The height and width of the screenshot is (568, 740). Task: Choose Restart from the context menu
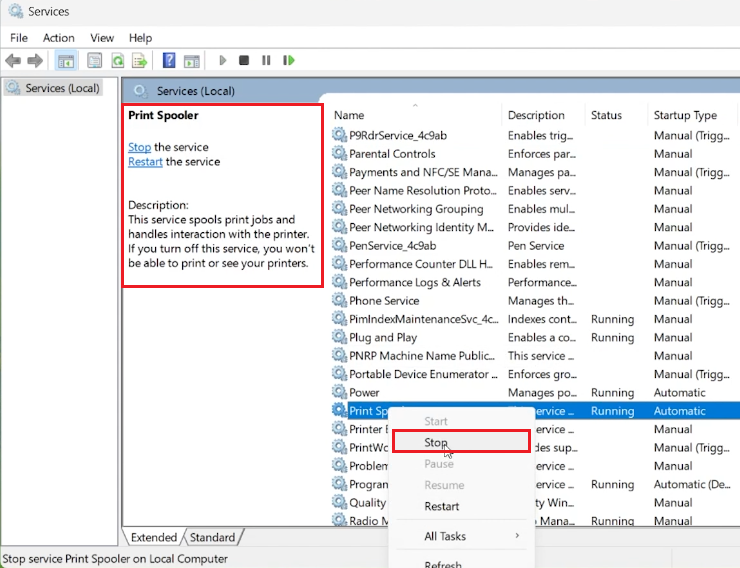[x=441, y=506]
